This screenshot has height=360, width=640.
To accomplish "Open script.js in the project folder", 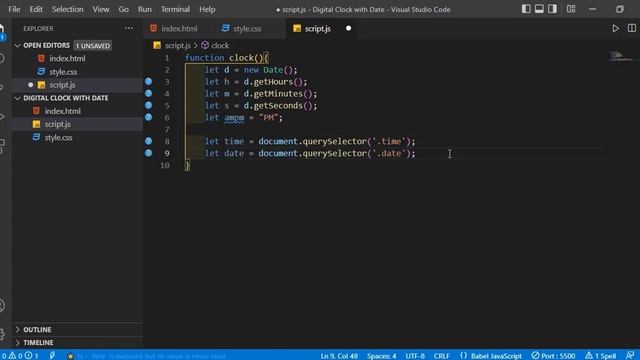I will pyautogui.click(x=78, y=124).
